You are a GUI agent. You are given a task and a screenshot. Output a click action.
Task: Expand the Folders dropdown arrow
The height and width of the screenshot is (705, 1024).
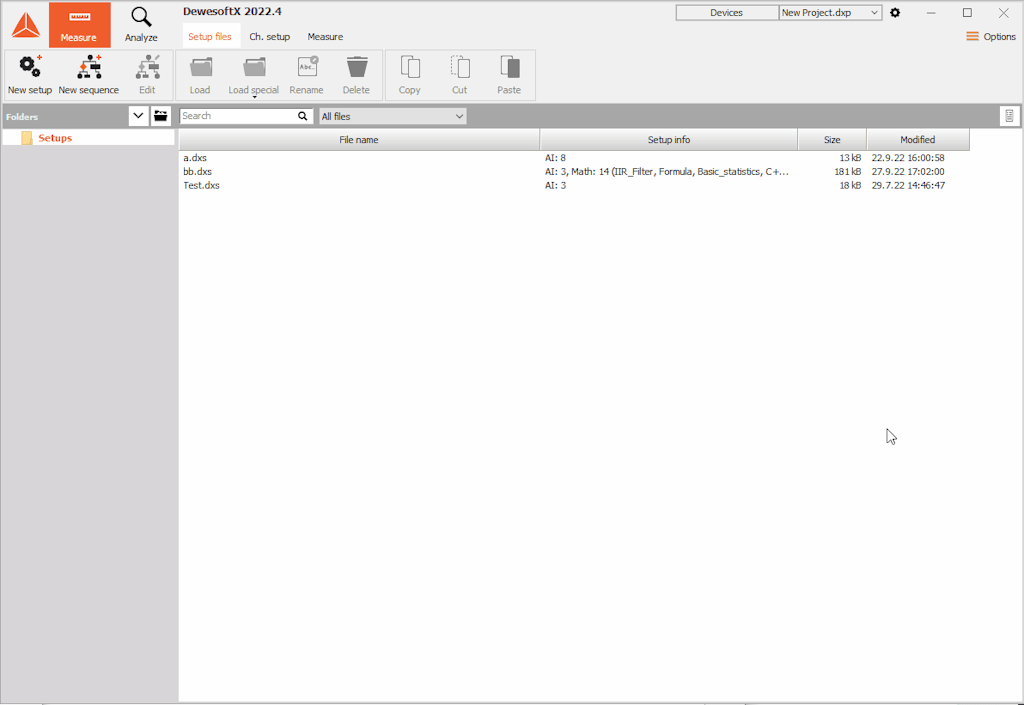(x=138, y=116)
